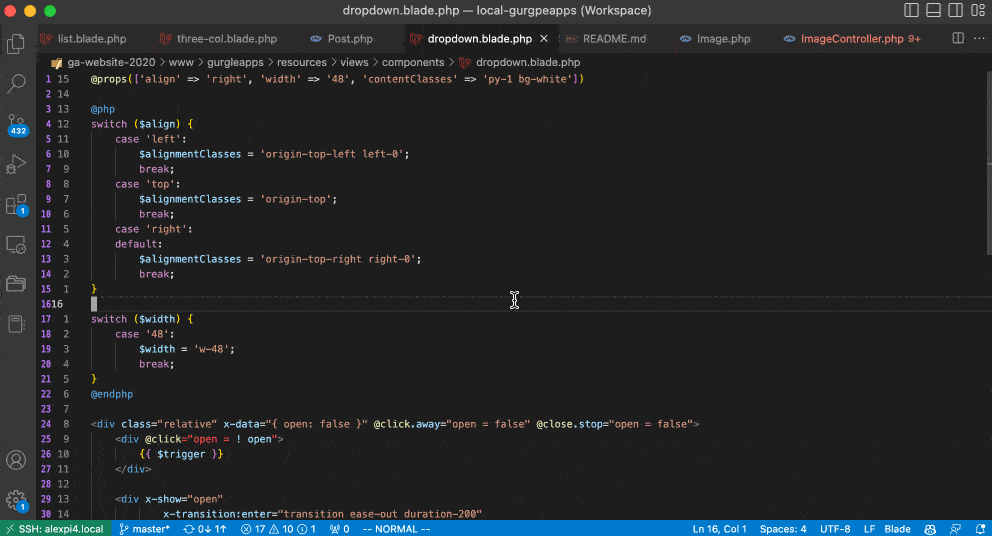Toggle the secondary sidebar layout button

pyautogui.click(x=955, y=11)
